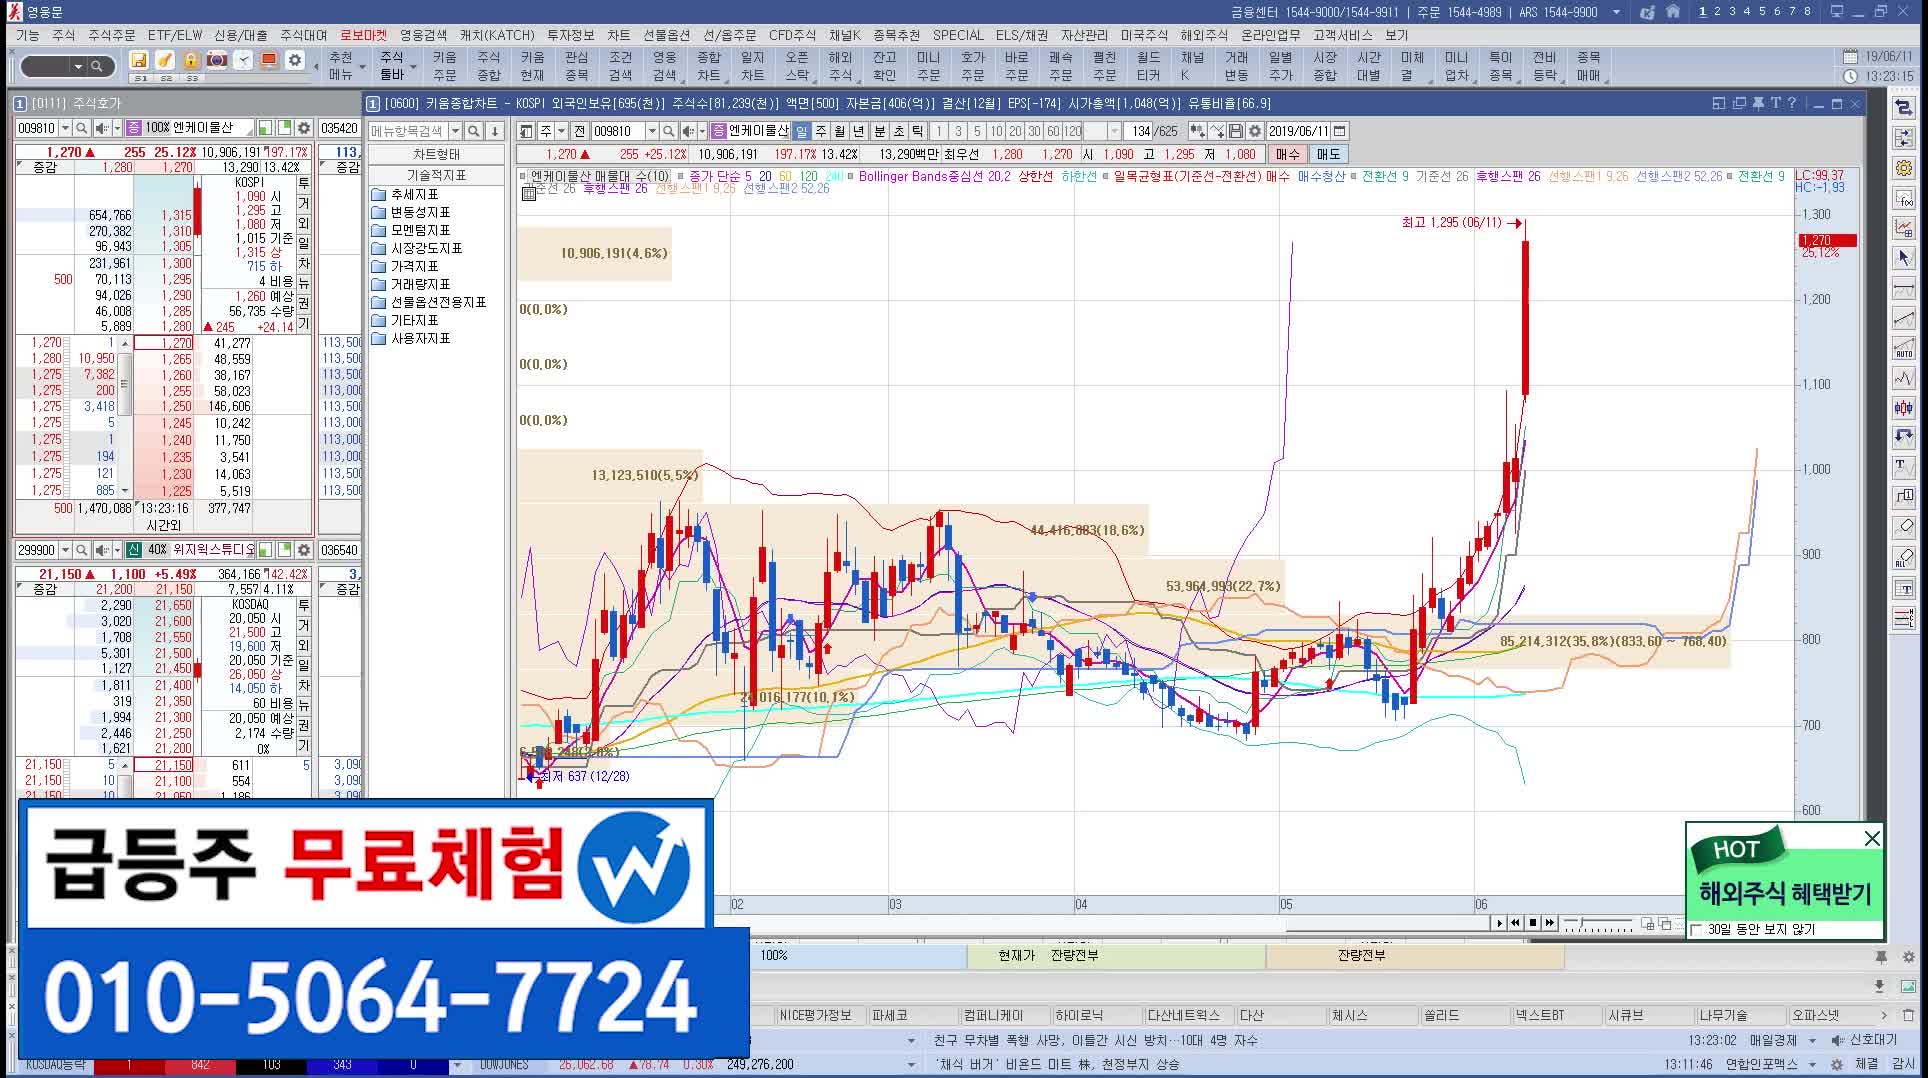Screen dimensions: 1928x1078
Task: Click the rewind button in chart playback controls
Action: [x=1515, y=923]
